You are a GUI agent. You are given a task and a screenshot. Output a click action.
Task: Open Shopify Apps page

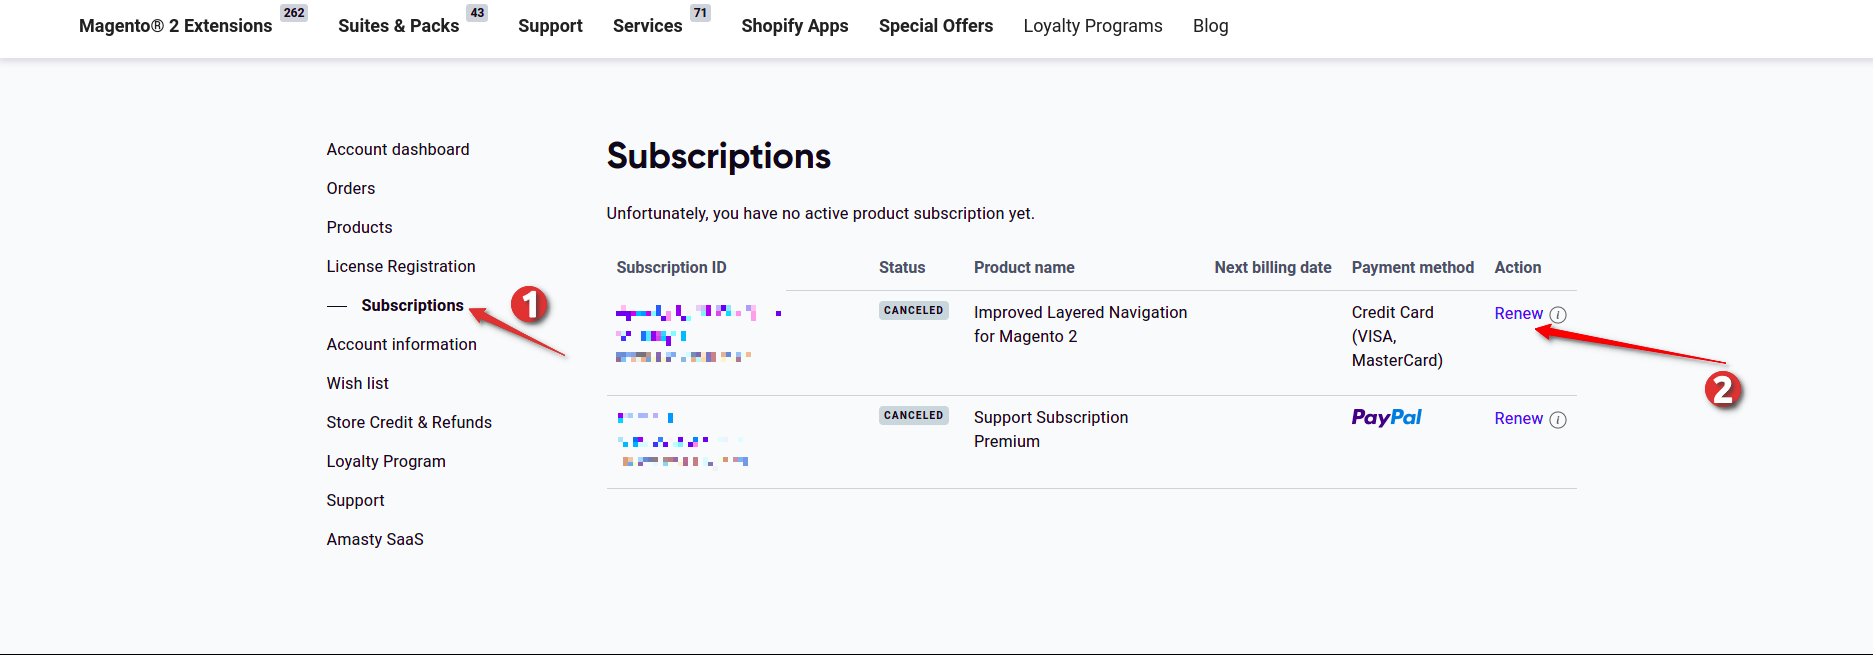[x=795, y=26]
